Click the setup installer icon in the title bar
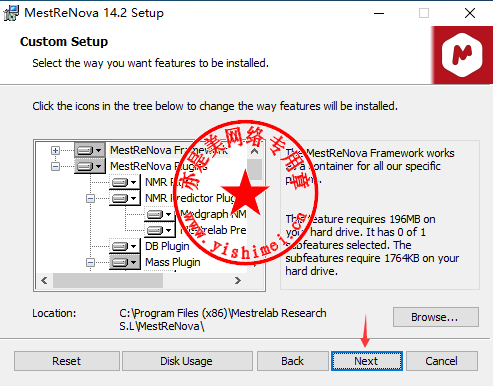This screenshot has width=493, height=386. pyautogui.click(x=11, y=13)
